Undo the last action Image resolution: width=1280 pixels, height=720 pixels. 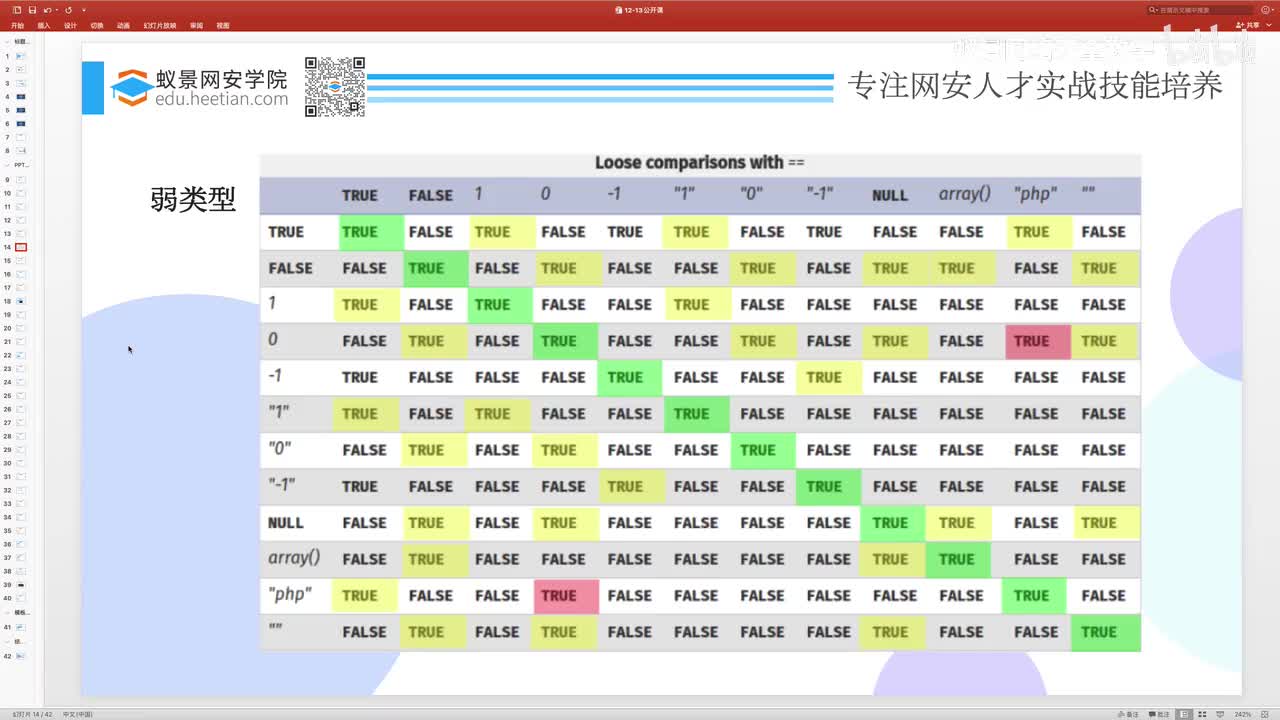tap(46, 10)
